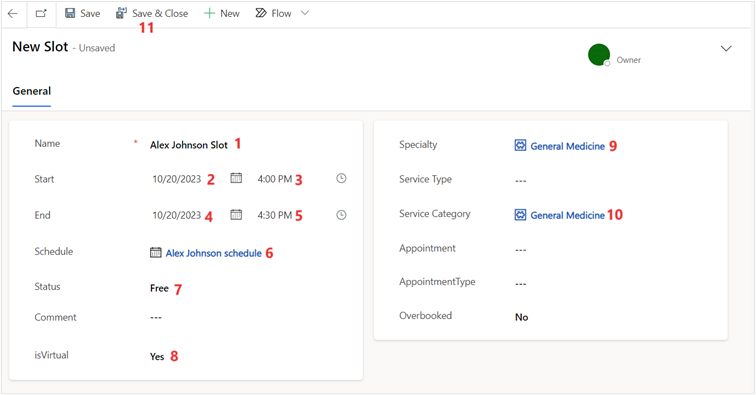Viewport: 756px width, 395px height.
Task: Open the End date calendar picker
Action: click(x=236, y=214)
